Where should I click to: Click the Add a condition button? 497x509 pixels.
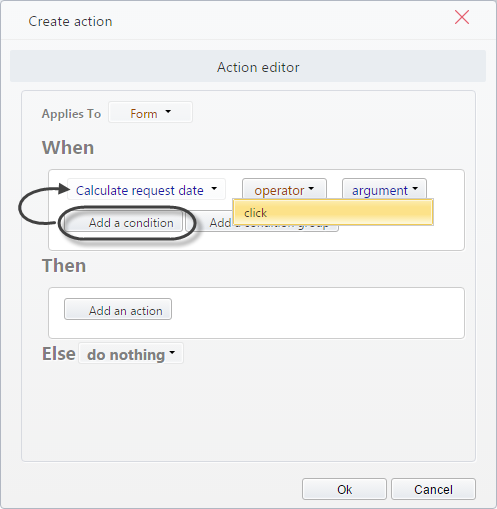coord(123,222)
